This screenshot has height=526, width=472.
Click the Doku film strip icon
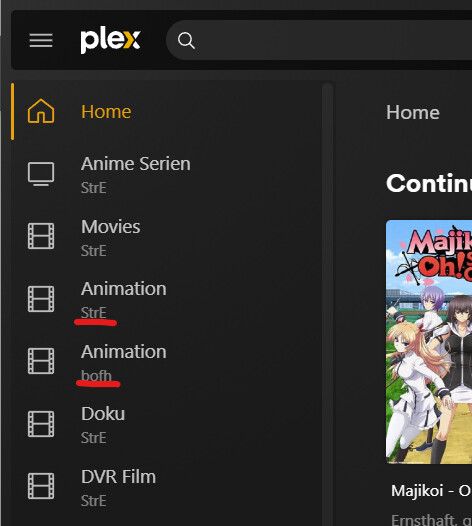(x=41, y=424)
